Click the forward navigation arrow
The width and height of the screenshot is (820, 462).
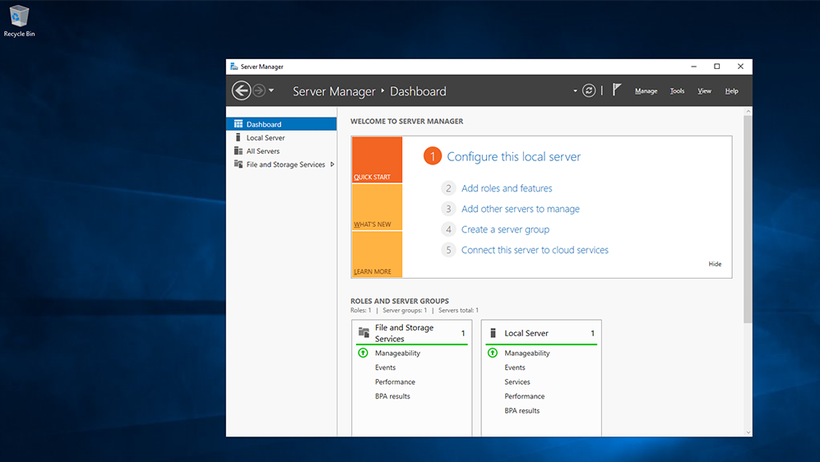coord(259,91)
